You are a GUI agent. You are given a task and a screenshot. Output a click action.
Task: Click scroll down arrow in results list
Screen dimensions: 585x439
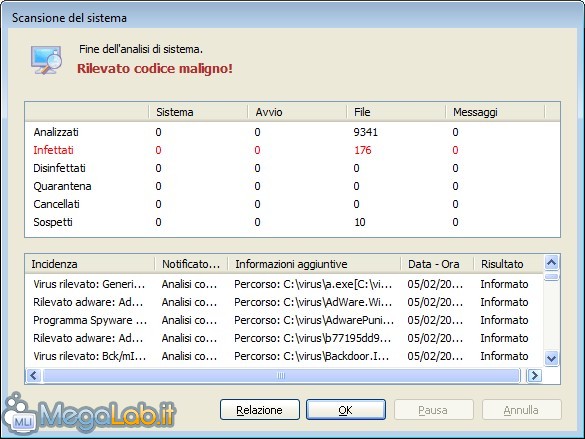[551, 358]
